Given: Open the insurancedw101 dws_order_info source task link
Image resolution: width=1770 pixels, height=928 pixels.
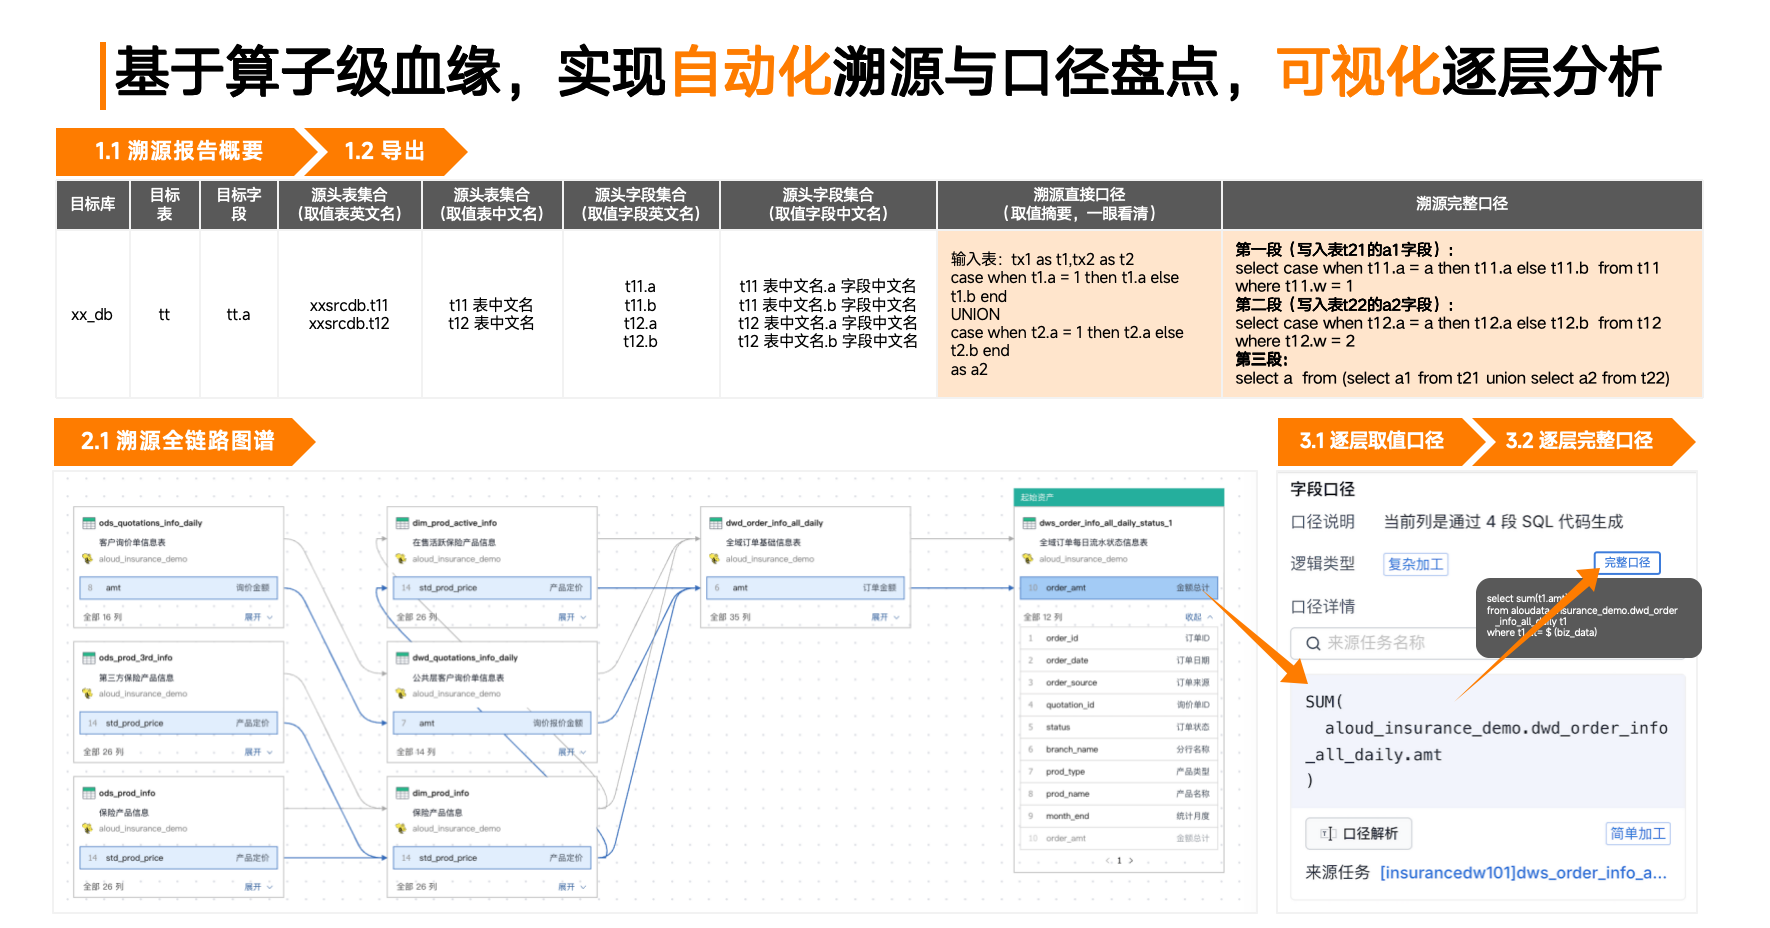Looking at the screenshot, I should 1522,872.
